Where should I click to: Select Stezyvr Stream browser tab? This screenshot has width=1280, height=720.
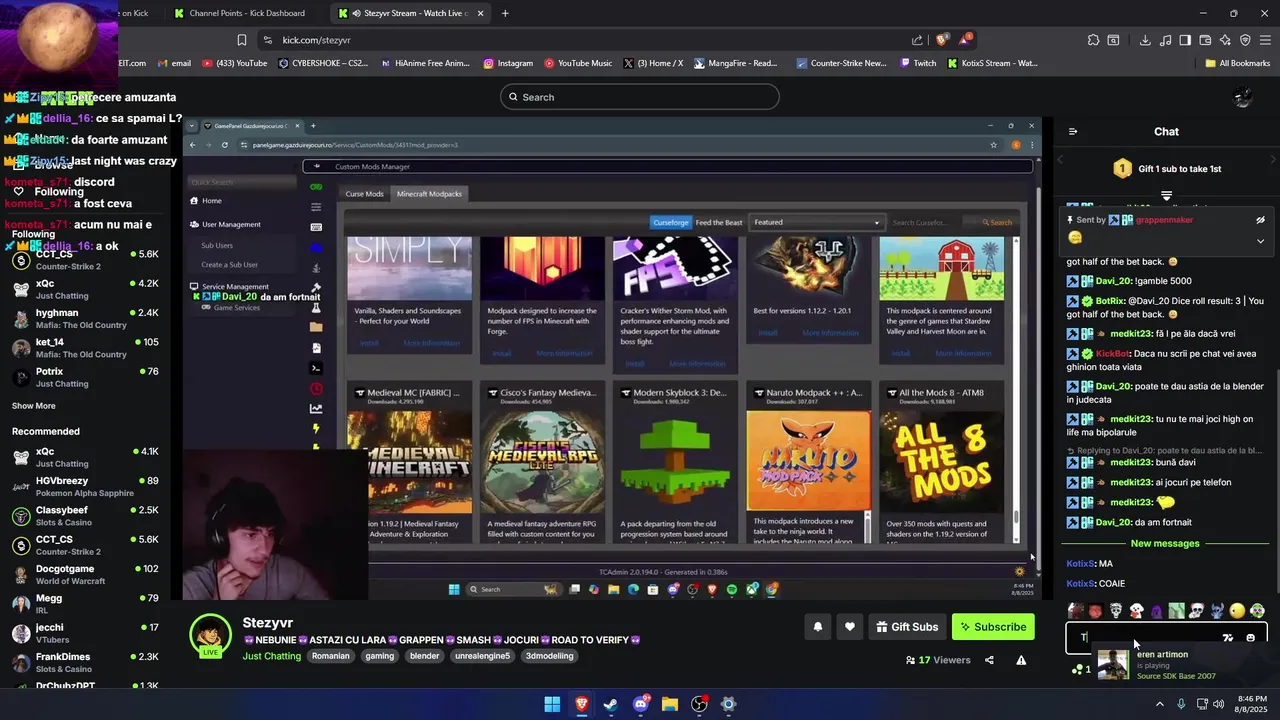tap(409, 13)
